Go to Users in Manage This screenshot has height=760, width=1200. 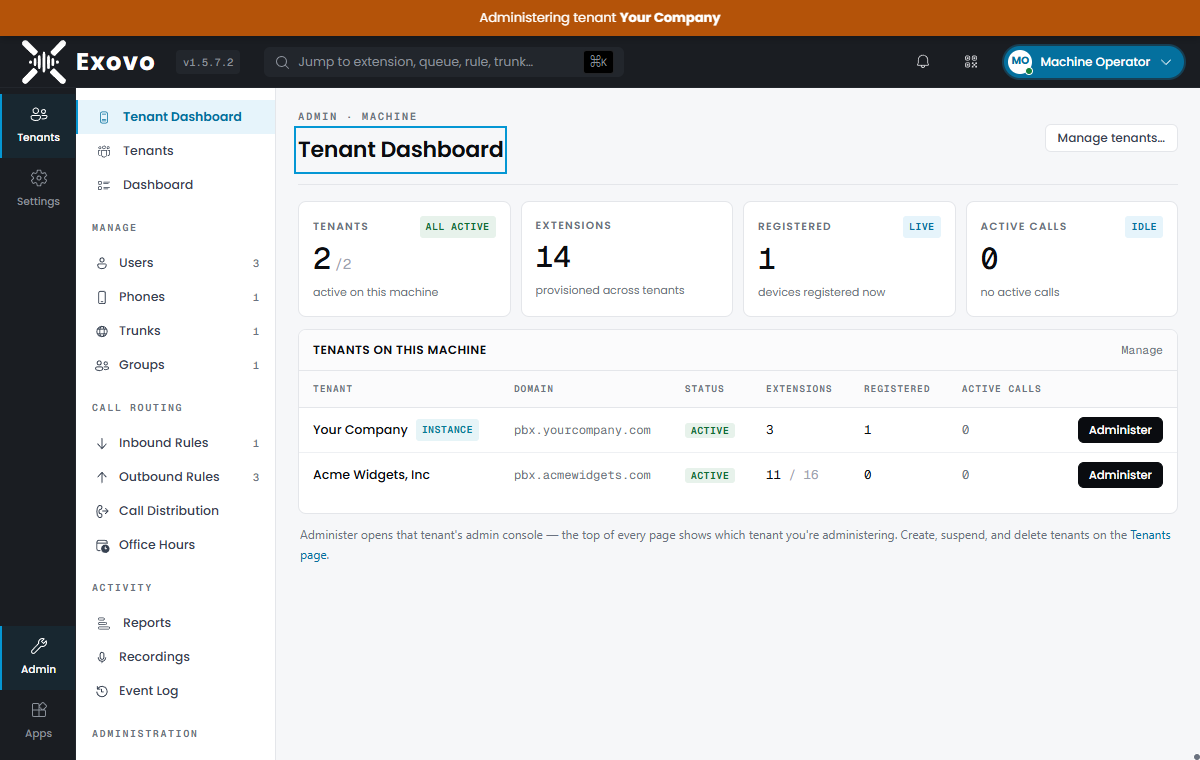tap(175, 263)
